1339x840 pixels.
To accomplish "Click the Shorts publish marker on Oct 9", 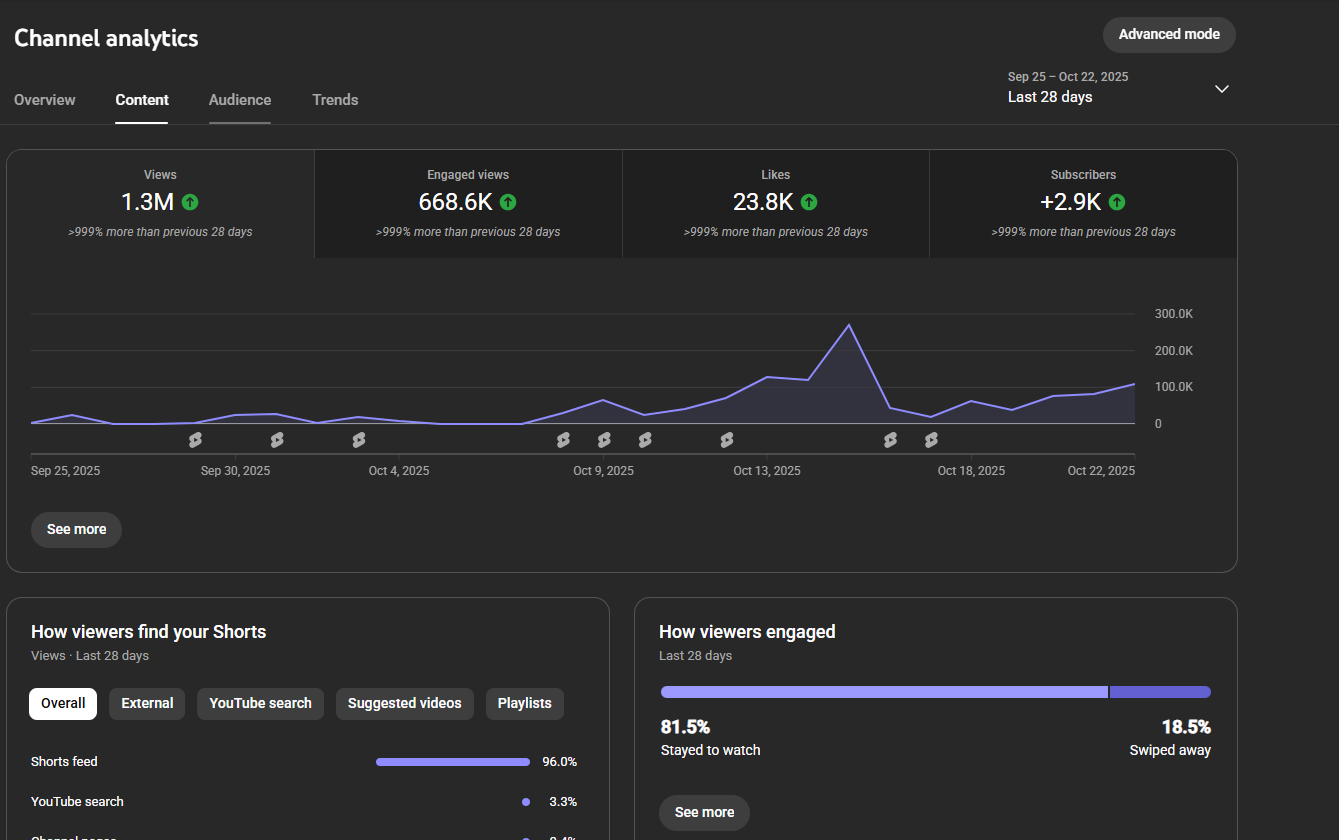I will coord(604,440).
